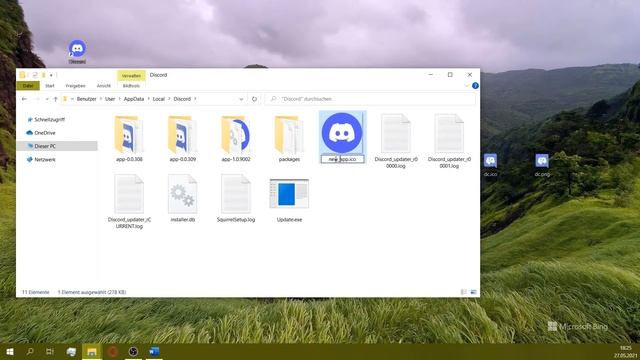Select the SquirrelSetup.log file
This screenshot has height=360, width=640.
236,198
